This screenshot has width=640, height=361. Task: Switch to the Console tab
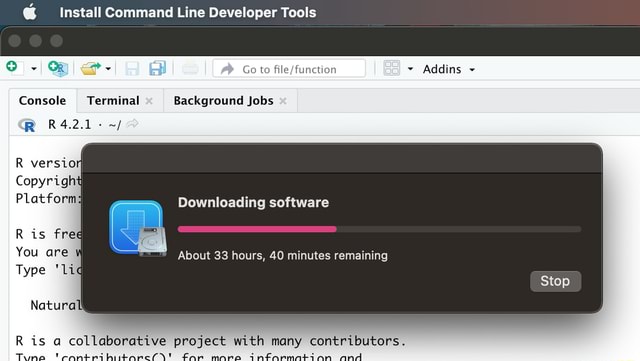coord(42,100)
